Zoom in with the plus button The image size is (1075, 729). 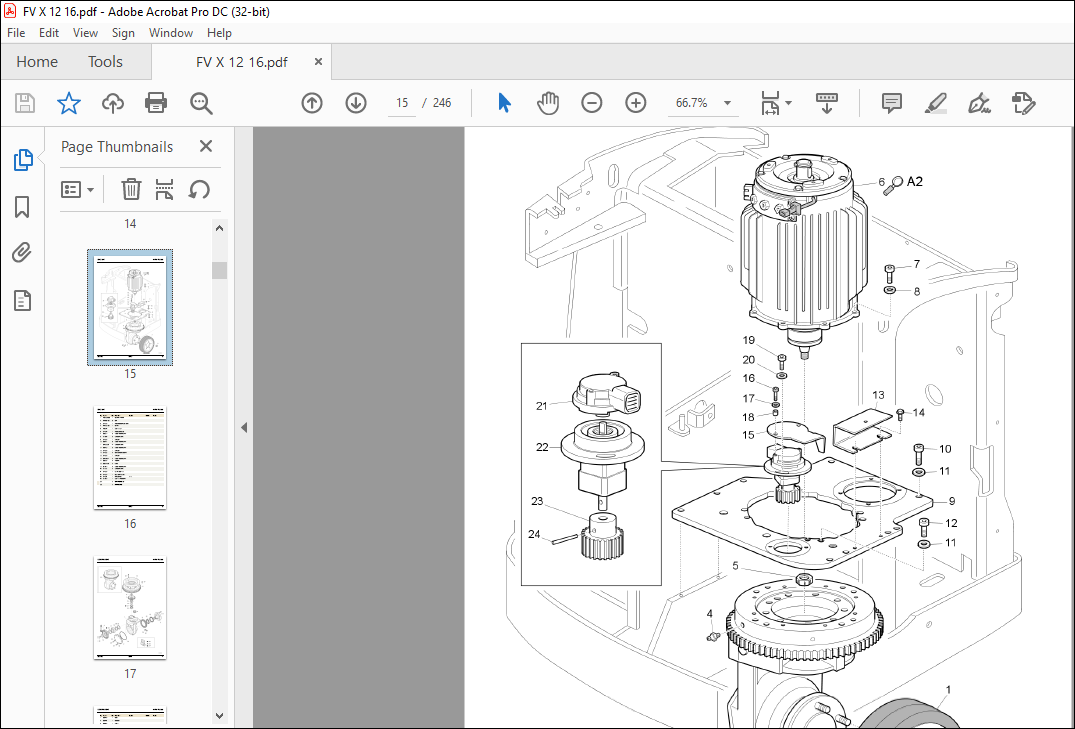pyautogui.click(x=636, y=103)
